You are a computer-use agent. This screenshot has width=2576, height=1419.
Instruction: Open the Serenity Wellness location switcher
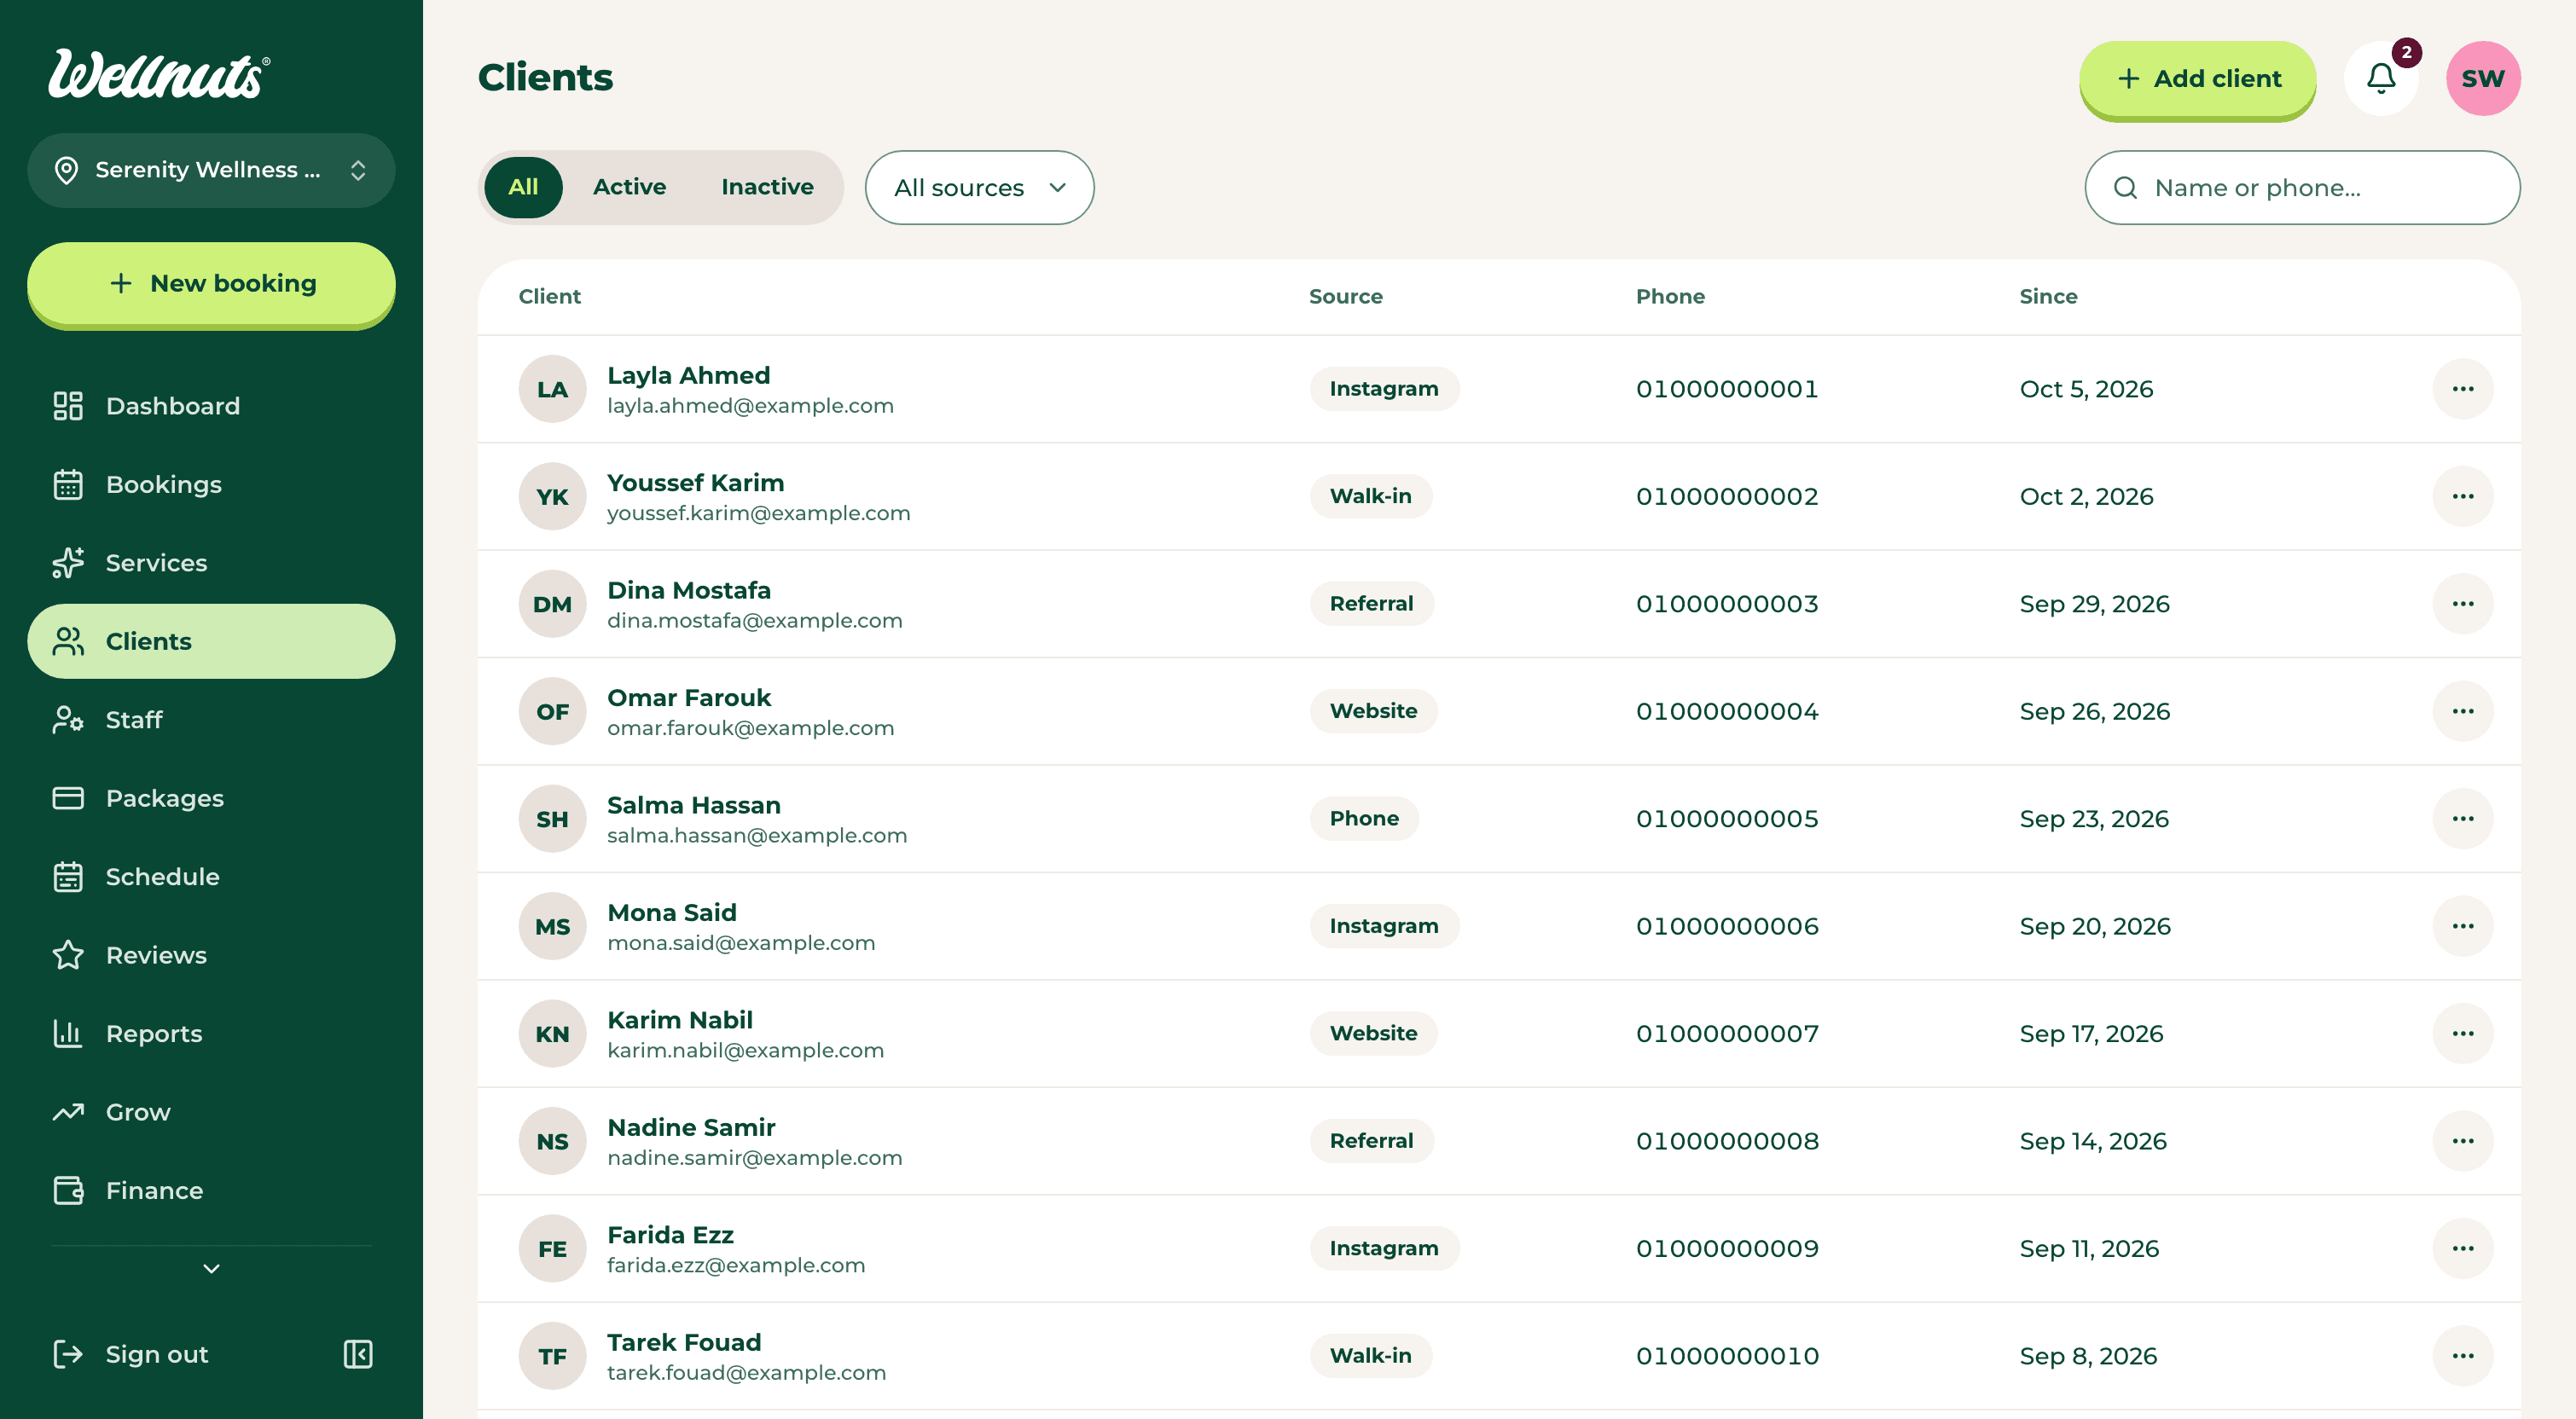tap(211, 170)
